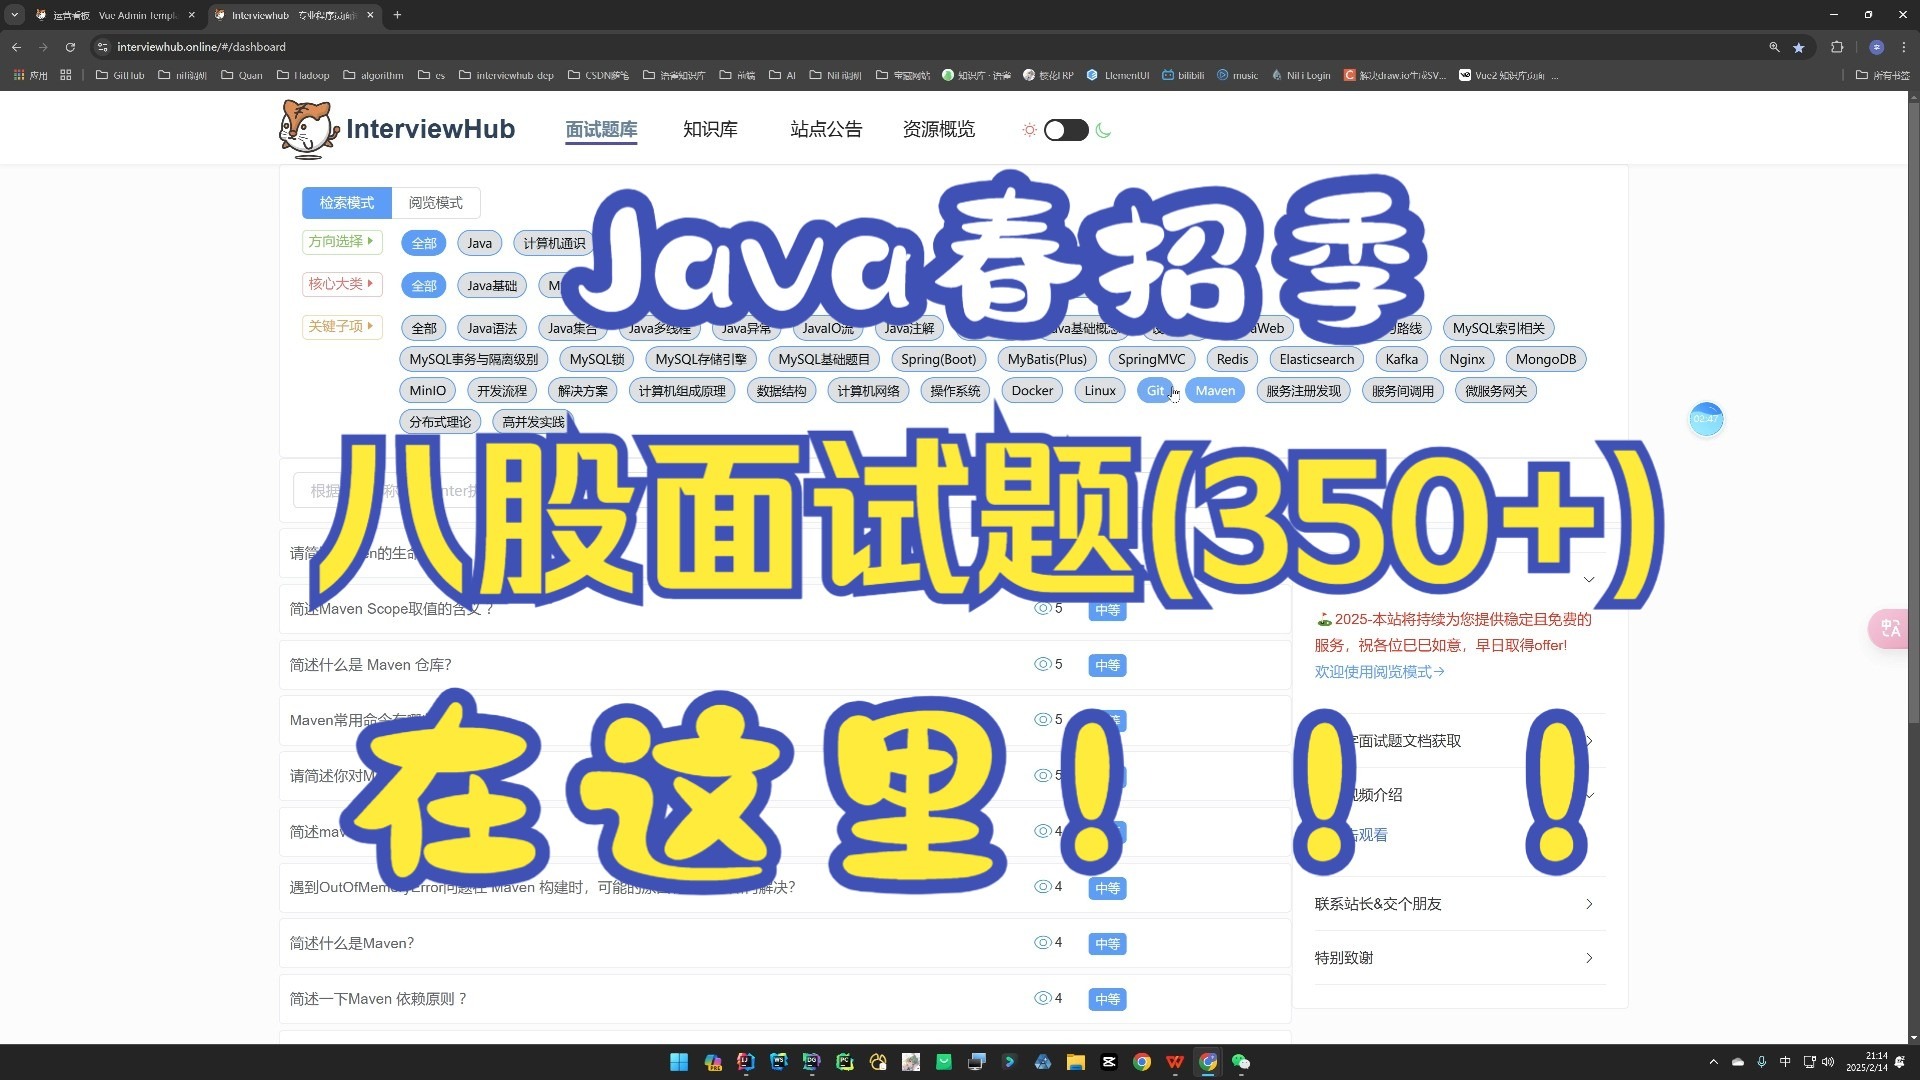This screenshot has width=1920, height=1080.
Task: Click the moon icon in the header
Action: point(1103,130)
